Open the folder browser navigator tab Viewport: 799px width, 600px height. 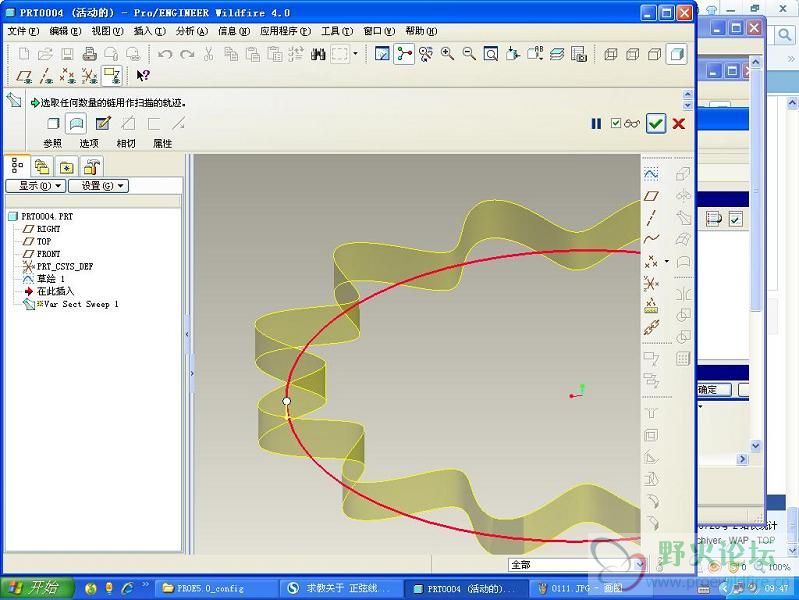click(42, 167)
